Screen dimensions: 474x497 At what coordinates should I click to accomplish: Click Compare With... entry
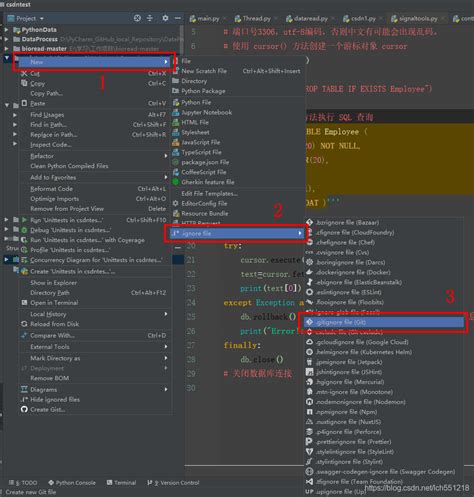[x=94, y=335]
